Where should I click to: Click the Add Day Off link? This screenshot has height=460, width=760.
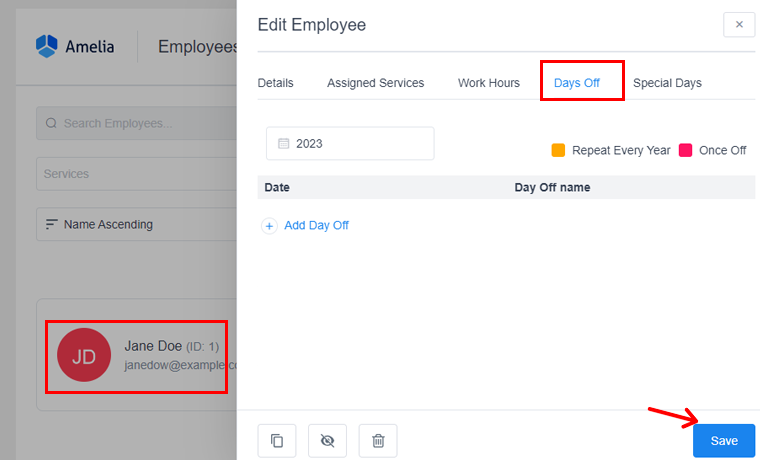point(317,225)
